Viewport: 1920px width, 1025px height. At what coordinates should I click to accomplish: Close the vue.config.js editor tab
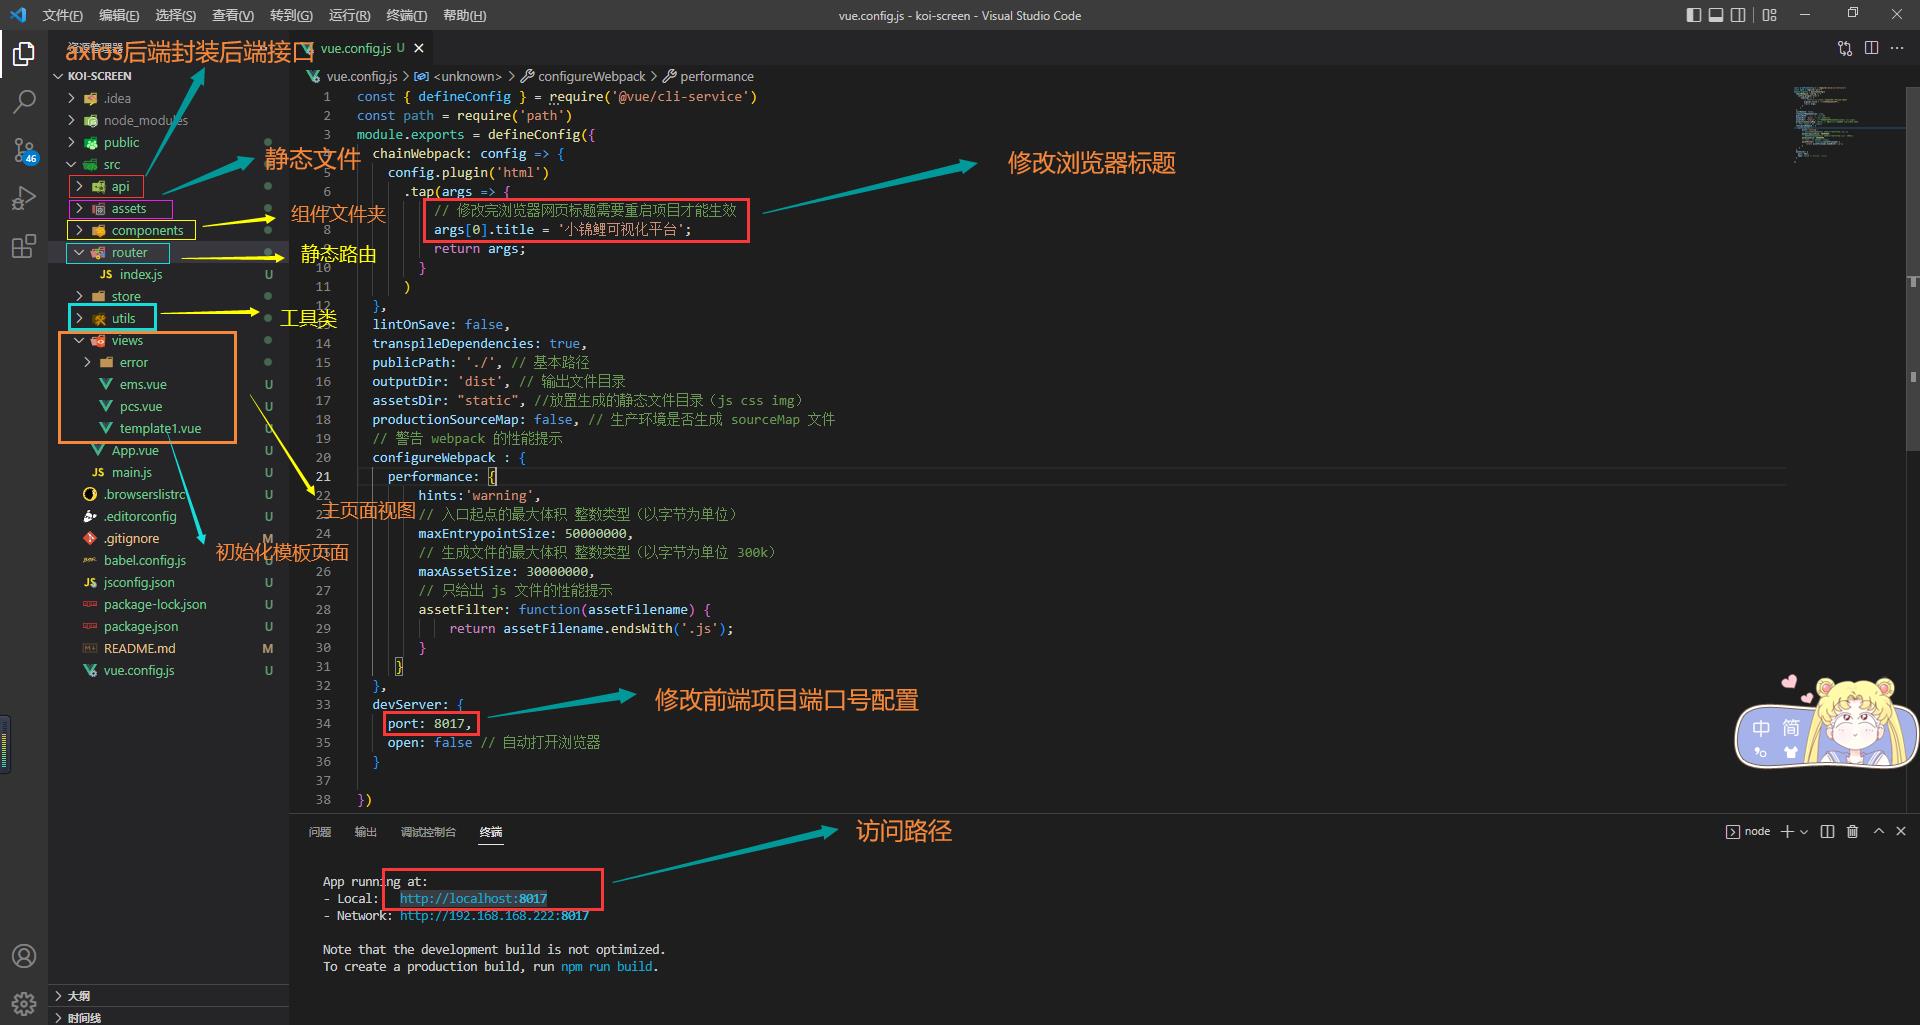pos(419,48)
